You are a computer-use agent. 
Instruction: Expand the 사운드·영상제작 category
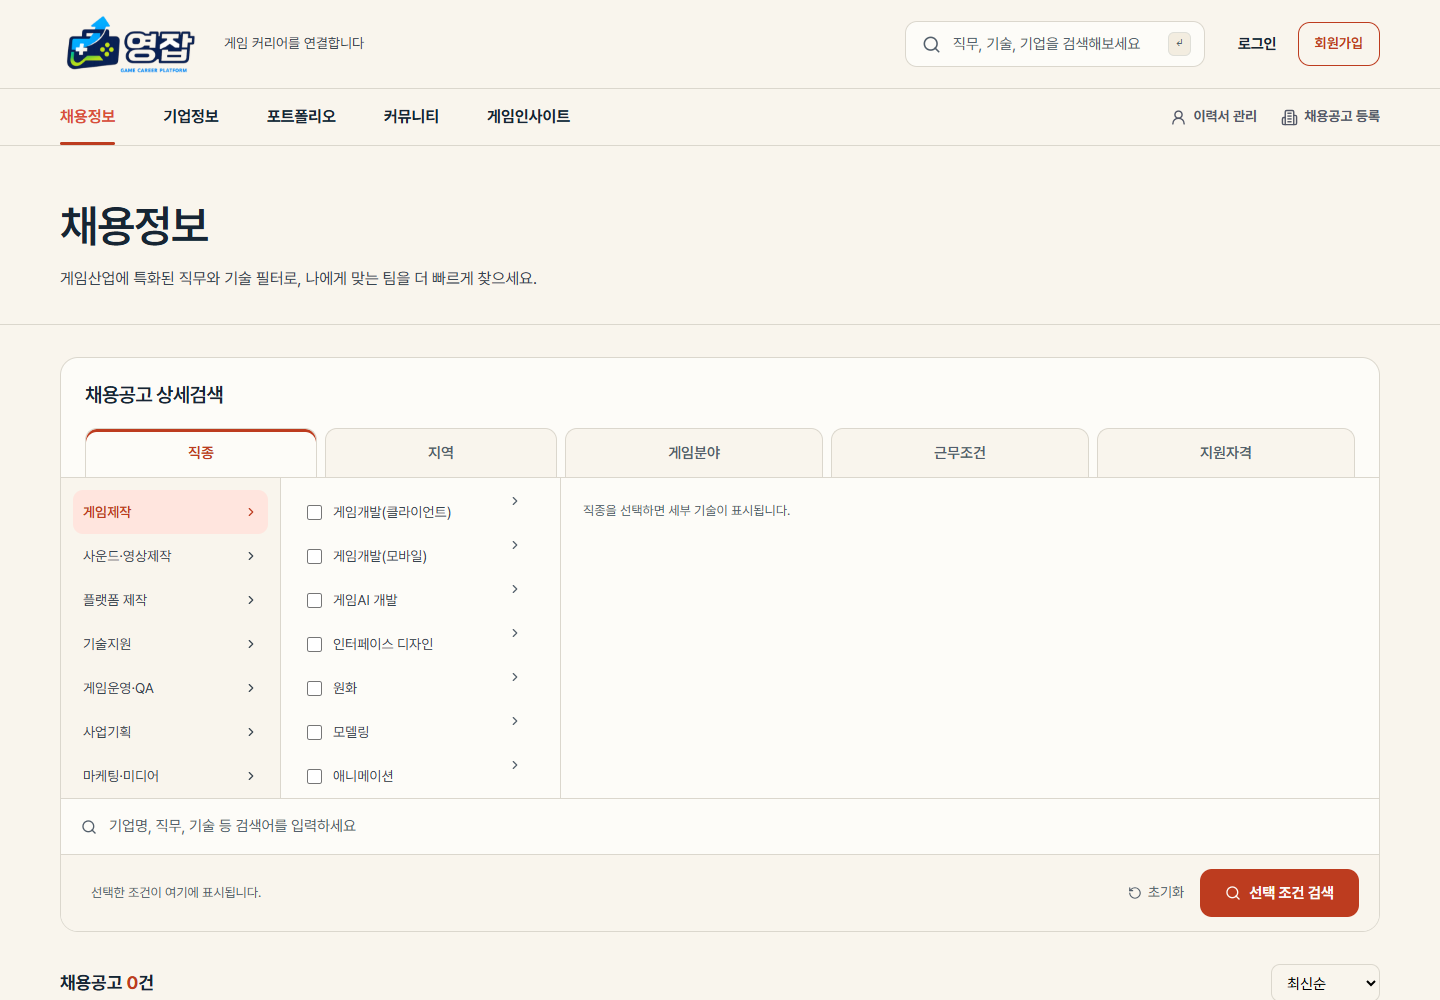click(170, 556)
